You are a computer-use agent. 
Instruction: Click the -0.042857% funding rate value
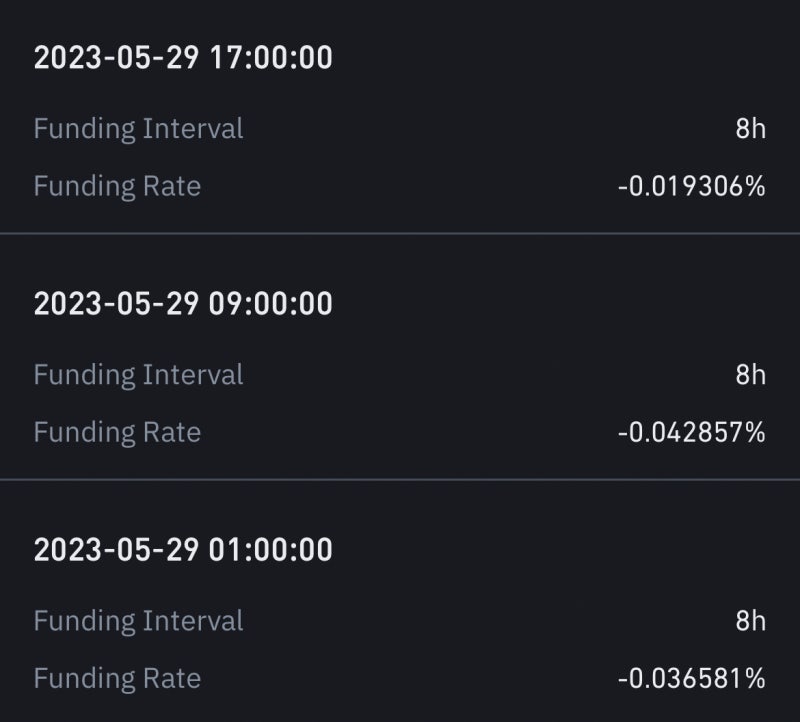pos(691,432)
